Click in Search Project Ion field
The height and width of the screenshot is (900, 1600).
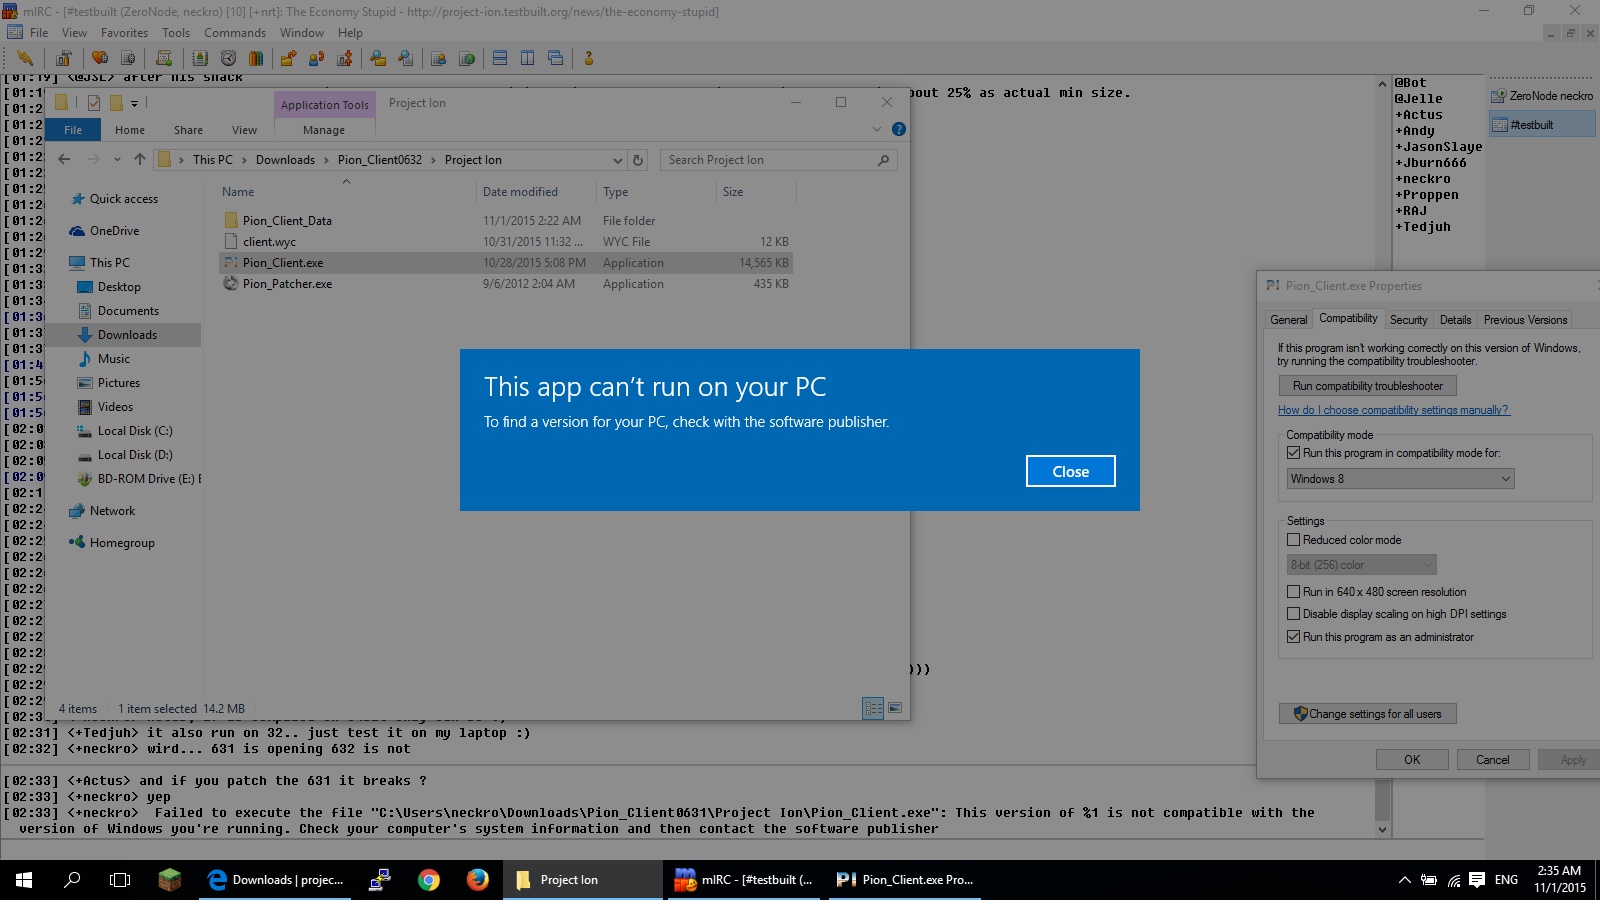778,160
